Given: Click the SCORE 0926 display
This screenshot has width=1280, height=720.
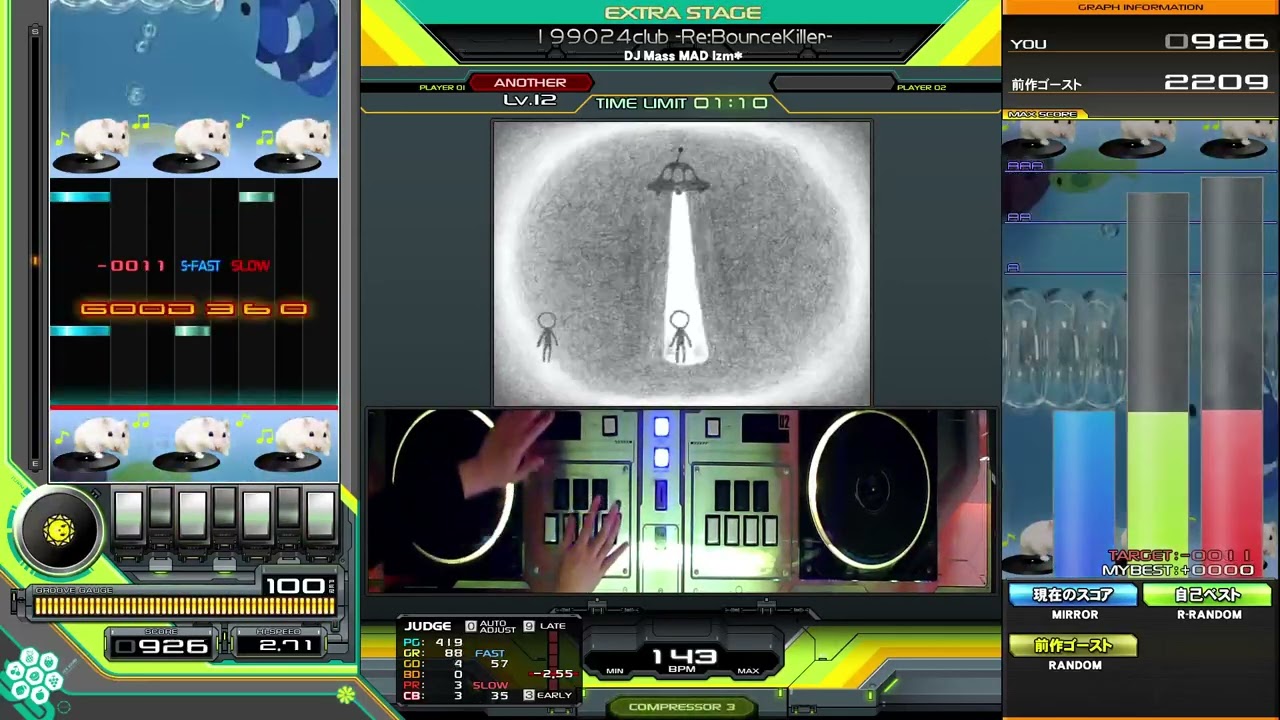Looking at the screenshot, I should pos(162,646).
